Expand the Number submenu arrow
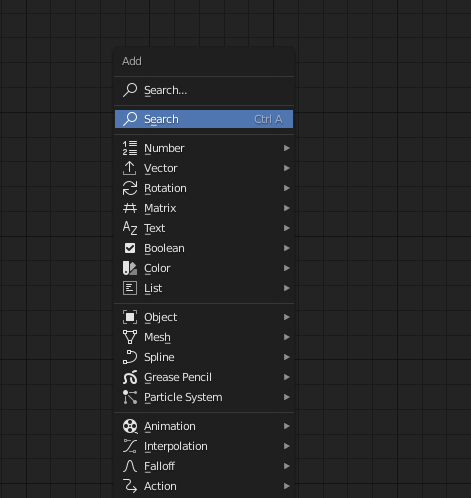Screen dimensions: 471x498 [x=286, y=148]
